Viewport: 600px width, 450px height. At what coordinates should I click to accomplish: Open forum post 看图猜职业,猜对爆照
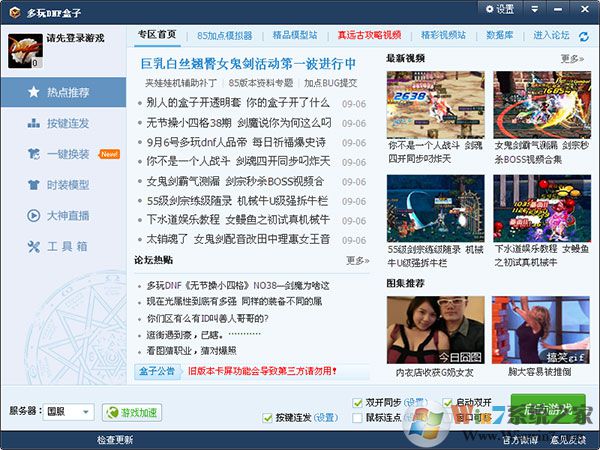pos(191,351)
